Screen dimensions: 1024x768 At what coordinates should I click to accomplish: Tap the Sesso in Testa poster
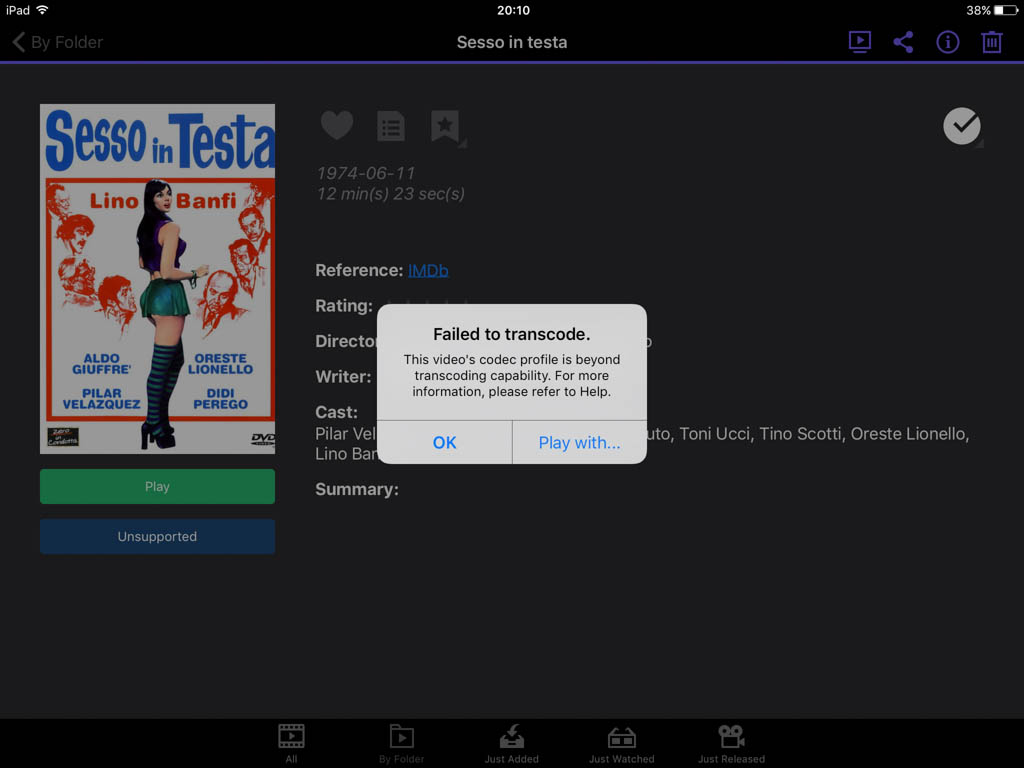[x=157, y=279]
